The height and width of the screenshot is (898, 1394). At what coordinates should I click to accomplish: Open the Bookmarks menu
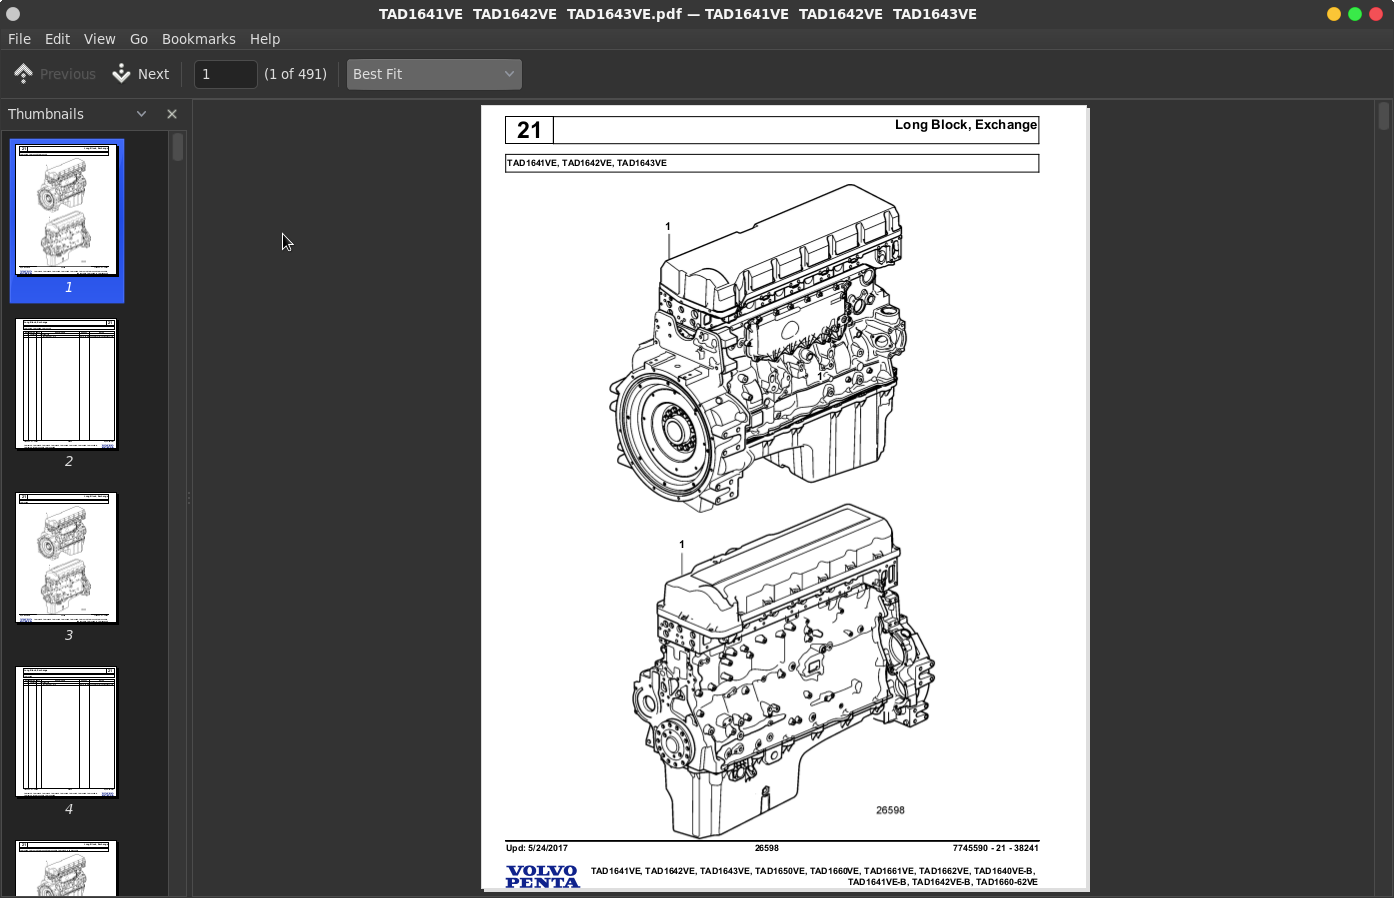tap(198, 39)
